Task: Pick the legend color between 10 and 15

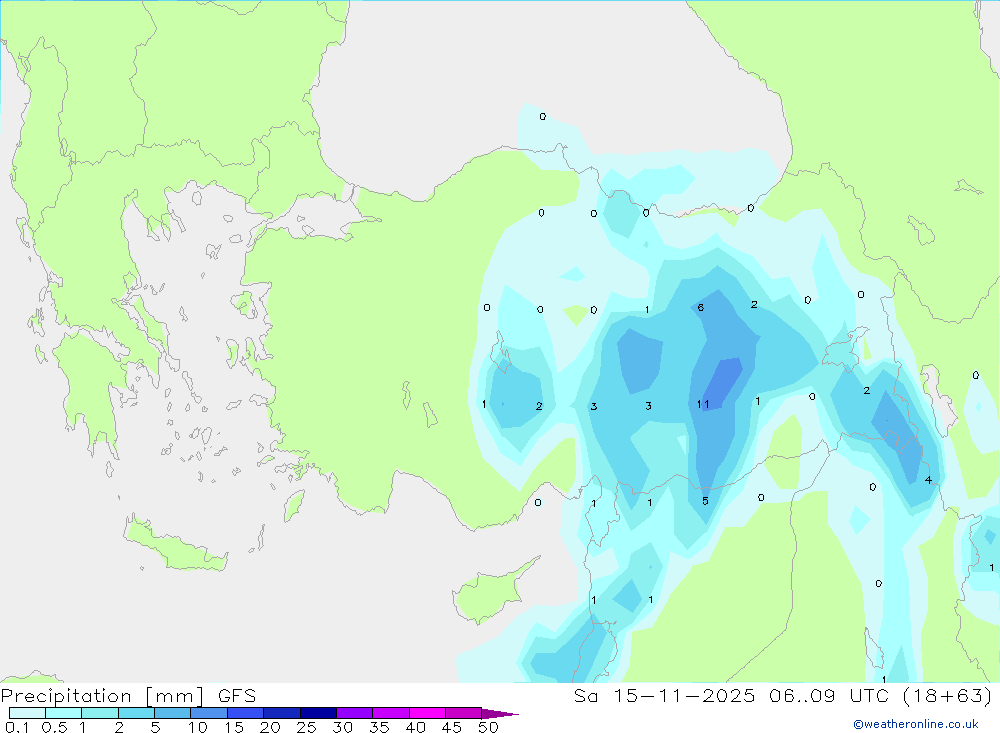Action: click(x=209, y=713)
